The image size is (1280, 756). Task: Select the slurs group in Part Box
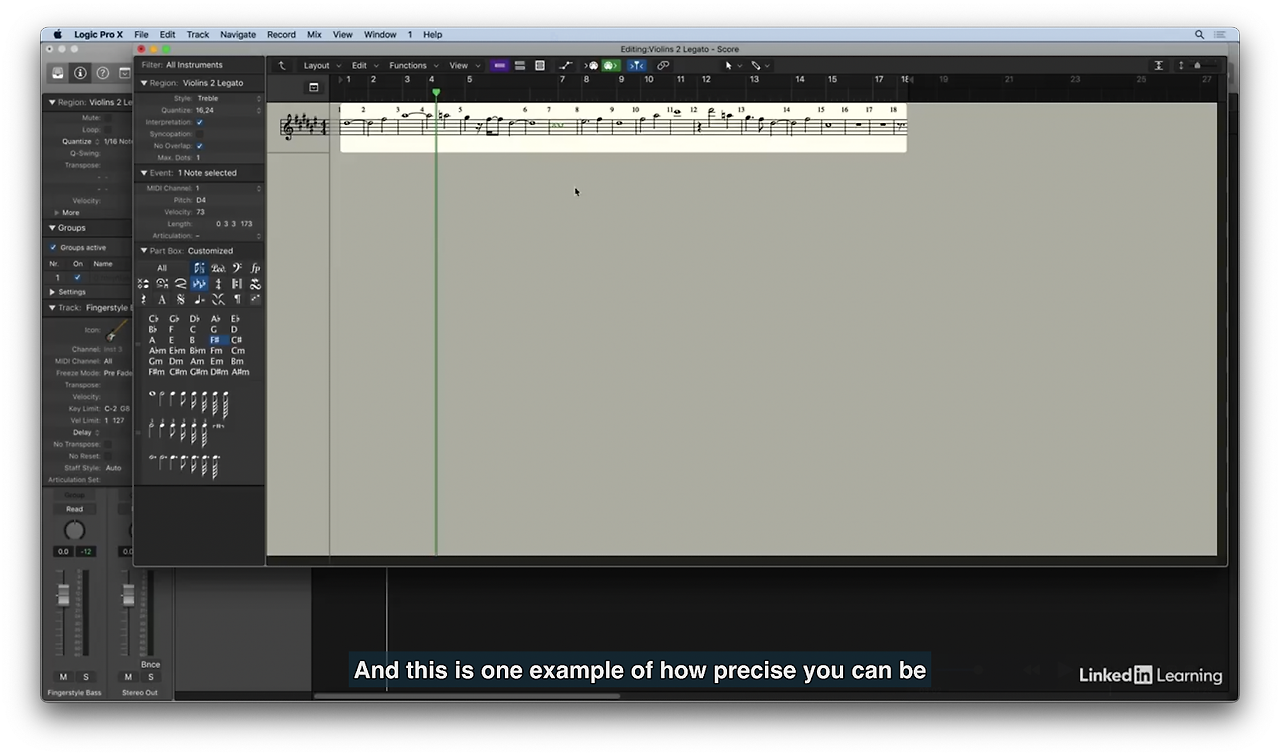(x=180, y=284)
